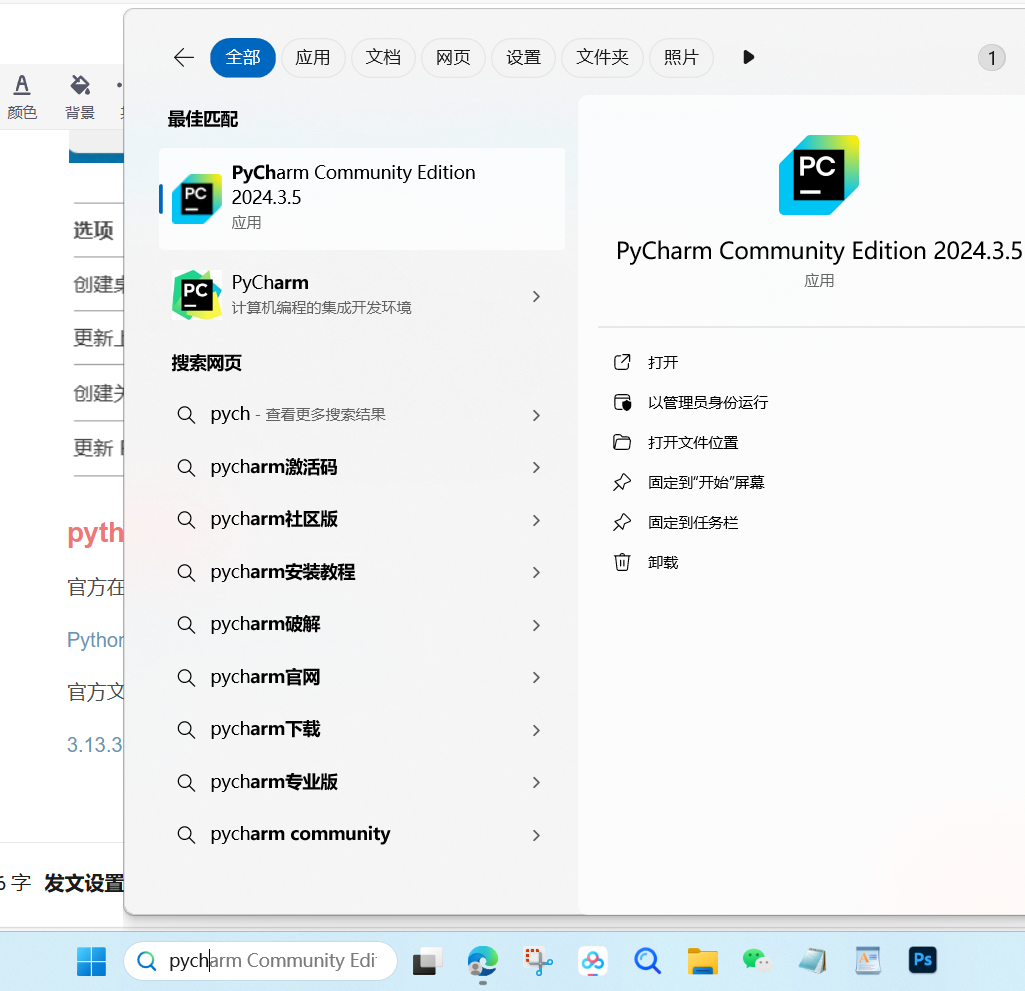The image size is (1025, 991).
Task: Open Microsoft Edge from taskbar
Action: (482, 961)
